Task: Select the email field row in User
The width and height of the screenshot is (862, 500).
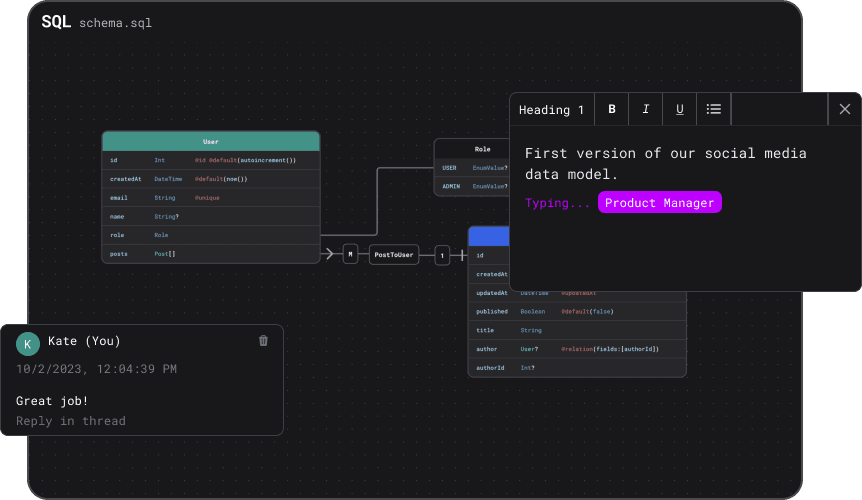Action: click(x=211, y=198)
